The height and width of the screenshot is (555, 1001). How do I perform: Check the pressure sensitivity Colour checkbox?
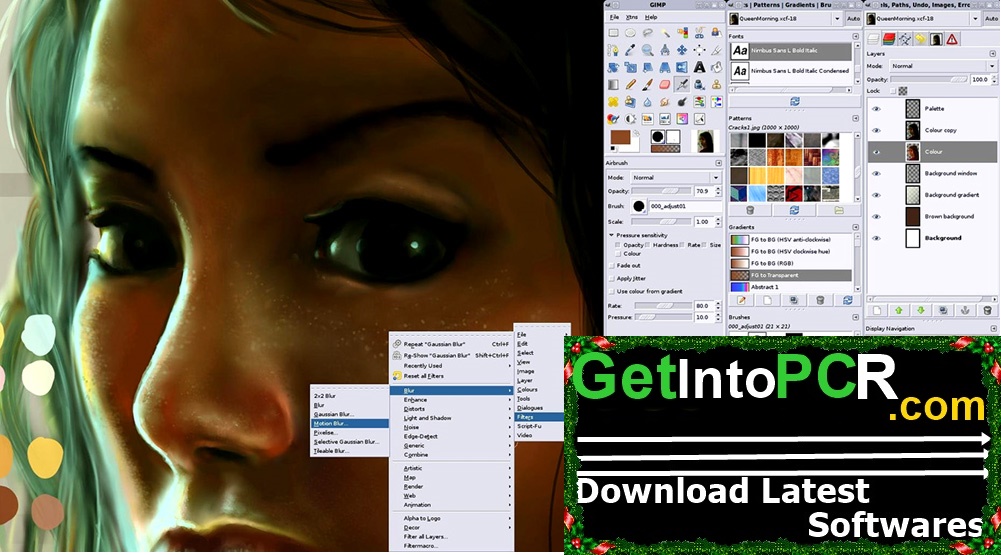[x=618, y=254]
